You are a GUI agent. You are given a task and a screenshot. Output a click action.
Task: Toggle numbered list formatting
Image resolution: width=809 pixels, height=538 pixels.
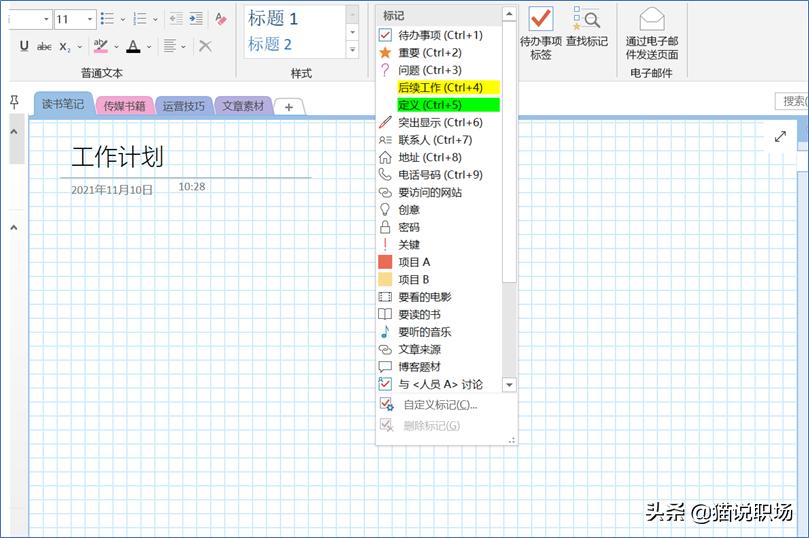click(140, 19)
